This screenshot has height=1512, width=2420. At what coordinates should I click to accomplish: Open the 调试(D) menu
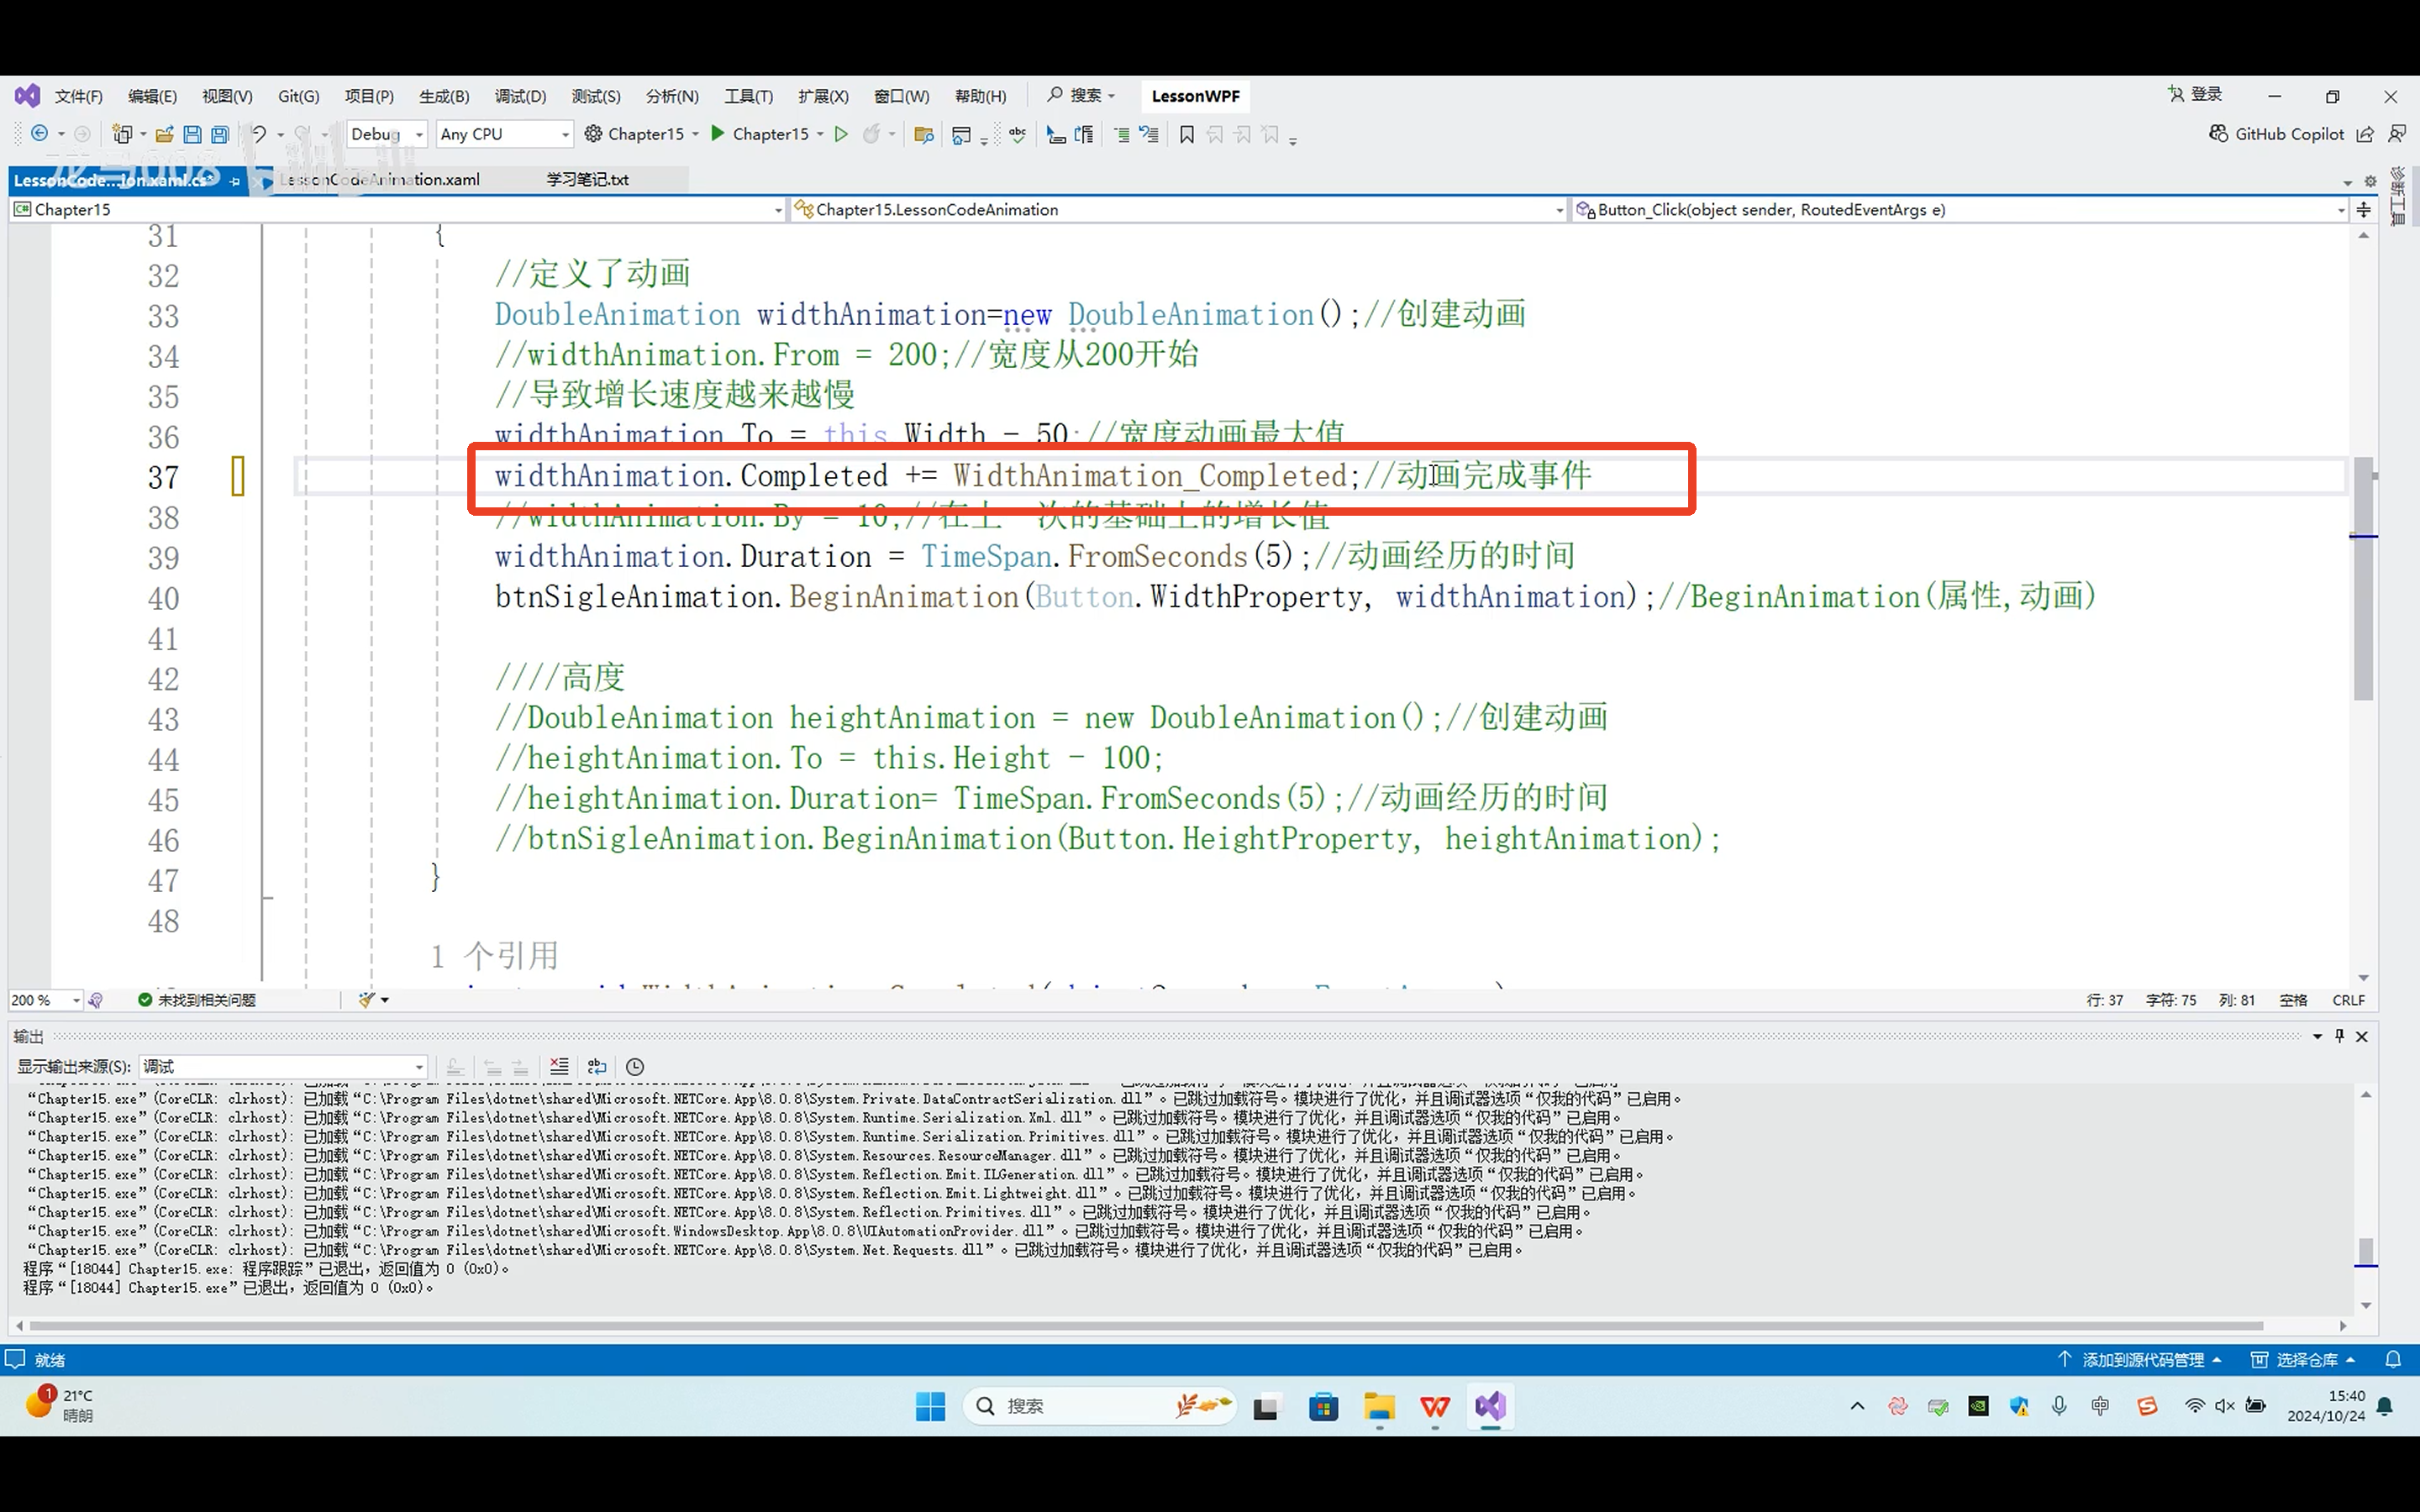[520, 96]
